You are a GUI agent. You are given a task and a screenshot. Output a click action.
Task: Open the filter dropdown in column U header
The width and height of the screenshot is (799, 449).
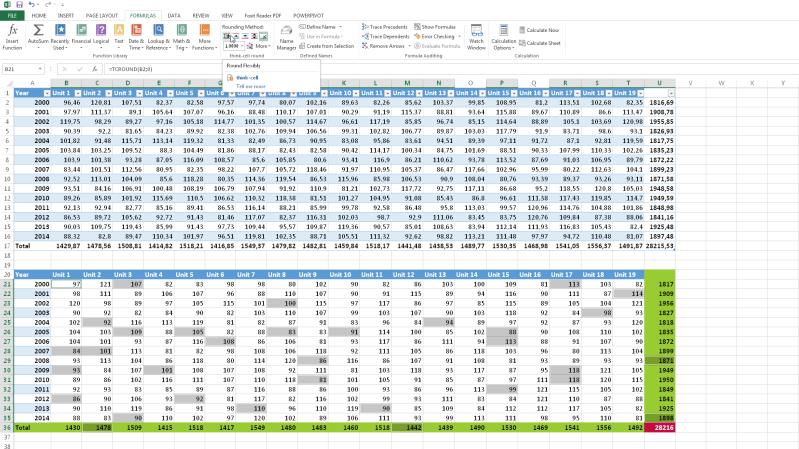coord(671,93)
